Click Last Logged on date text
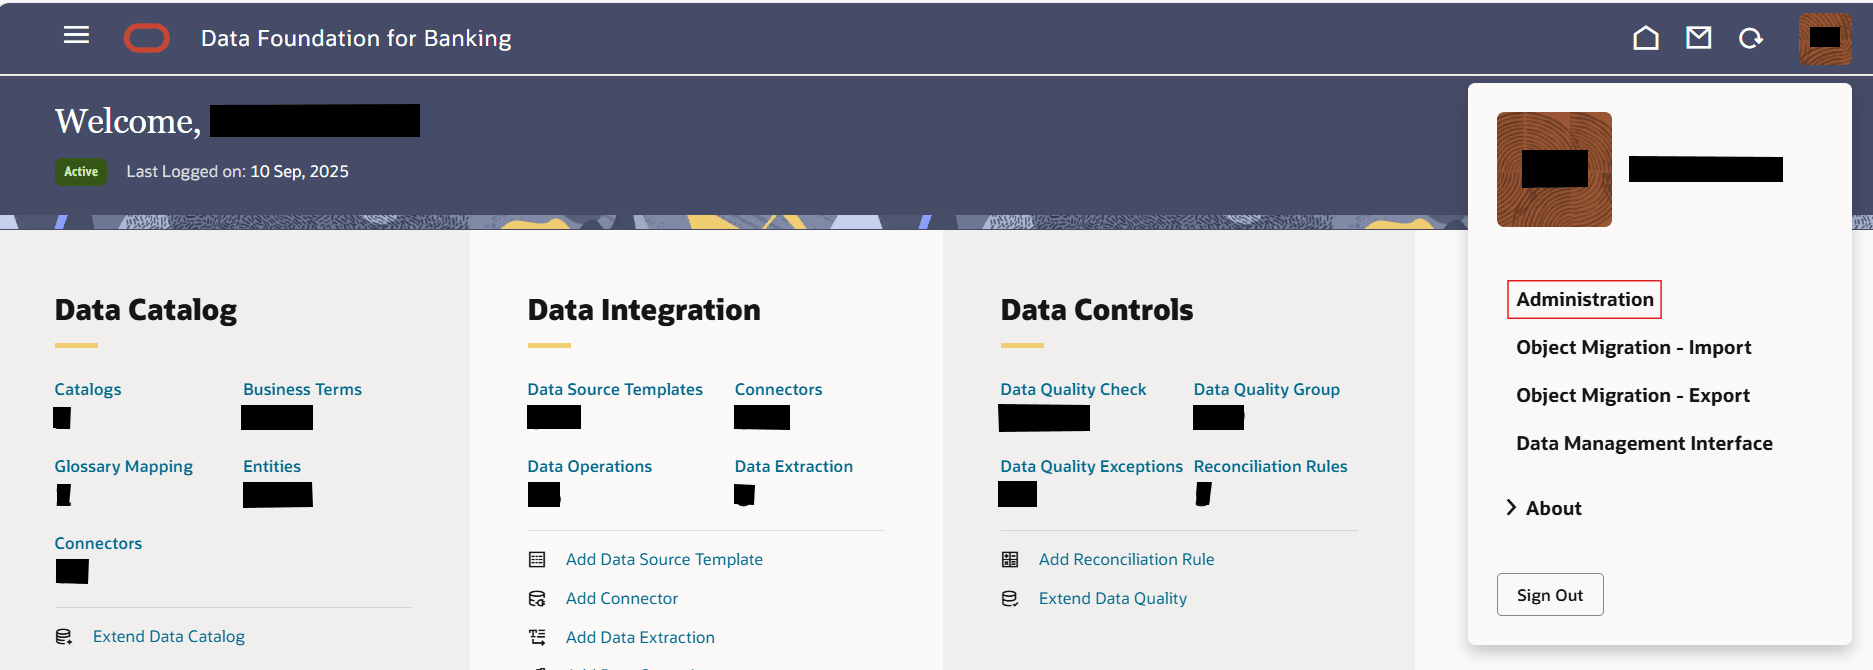This screenshot has height=670, width=1873. [x=237, y=171]
